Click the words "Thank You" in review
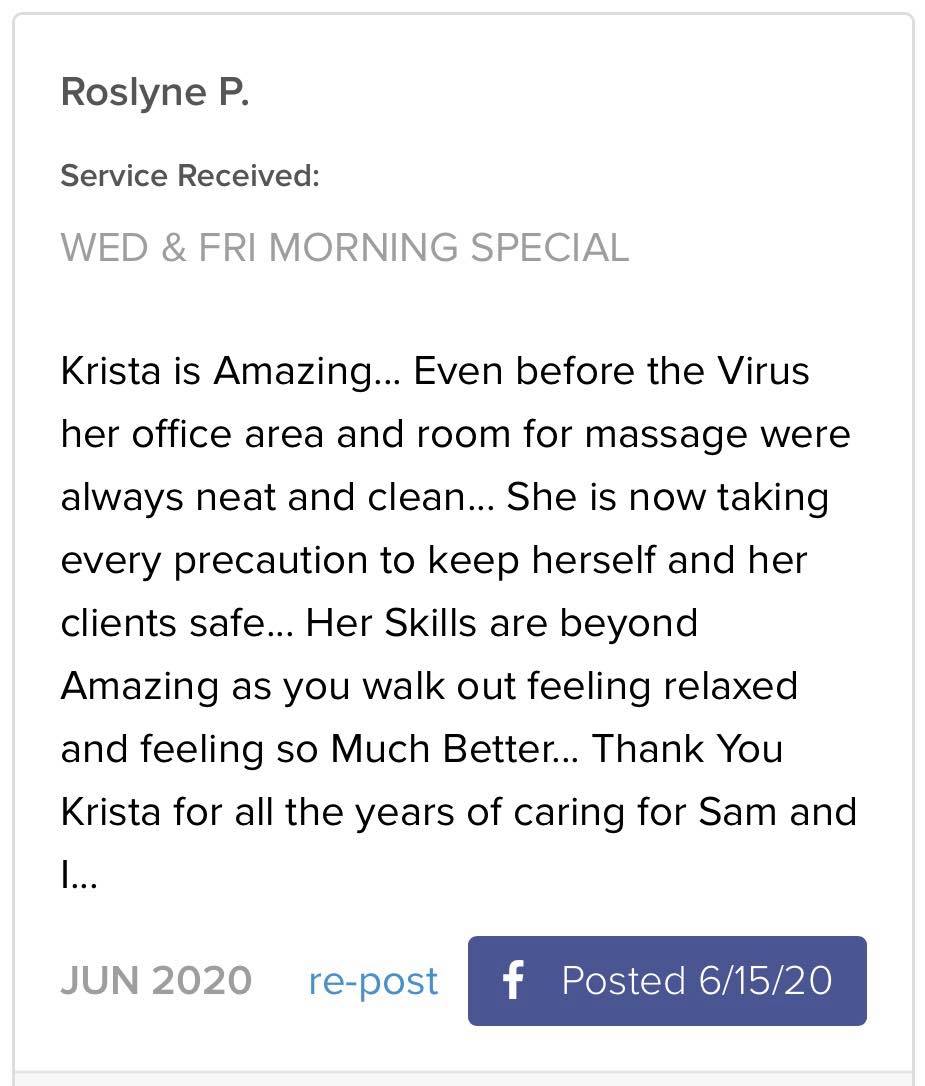Screen dimensions: 925x1086 pos(688,750)
